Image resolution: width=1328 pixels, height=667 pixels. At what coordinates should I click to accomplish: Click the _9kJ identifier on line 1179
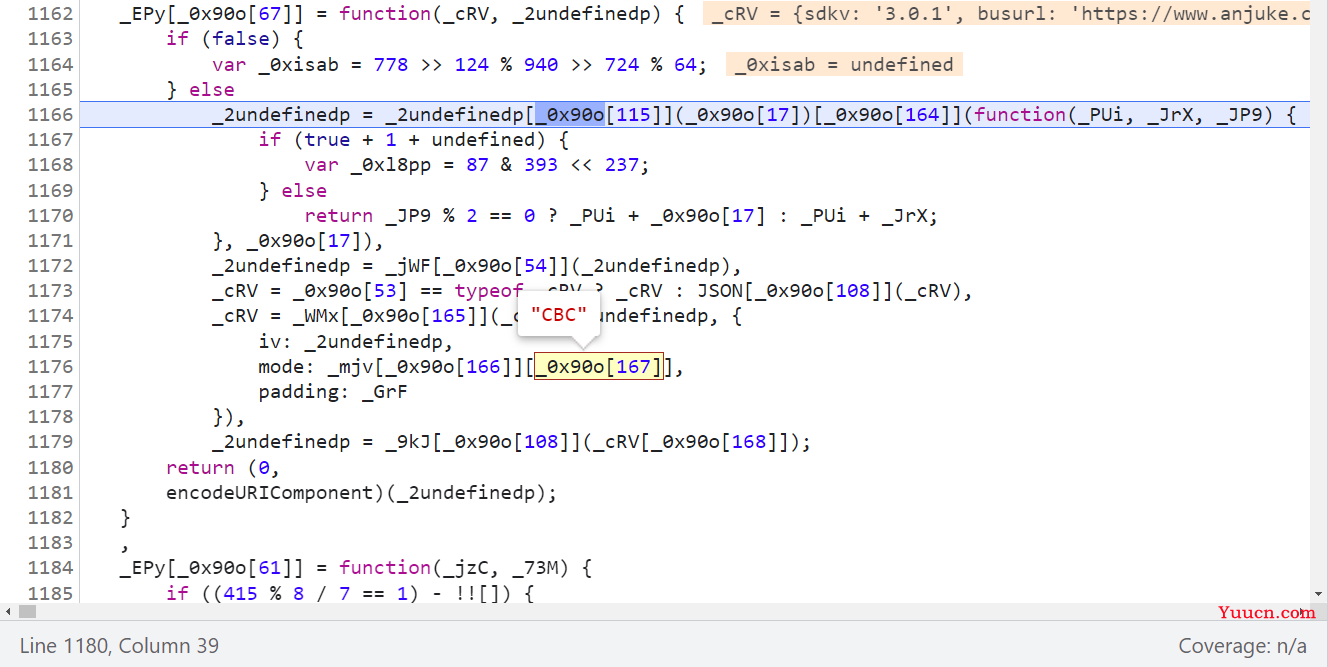[408, 442]
